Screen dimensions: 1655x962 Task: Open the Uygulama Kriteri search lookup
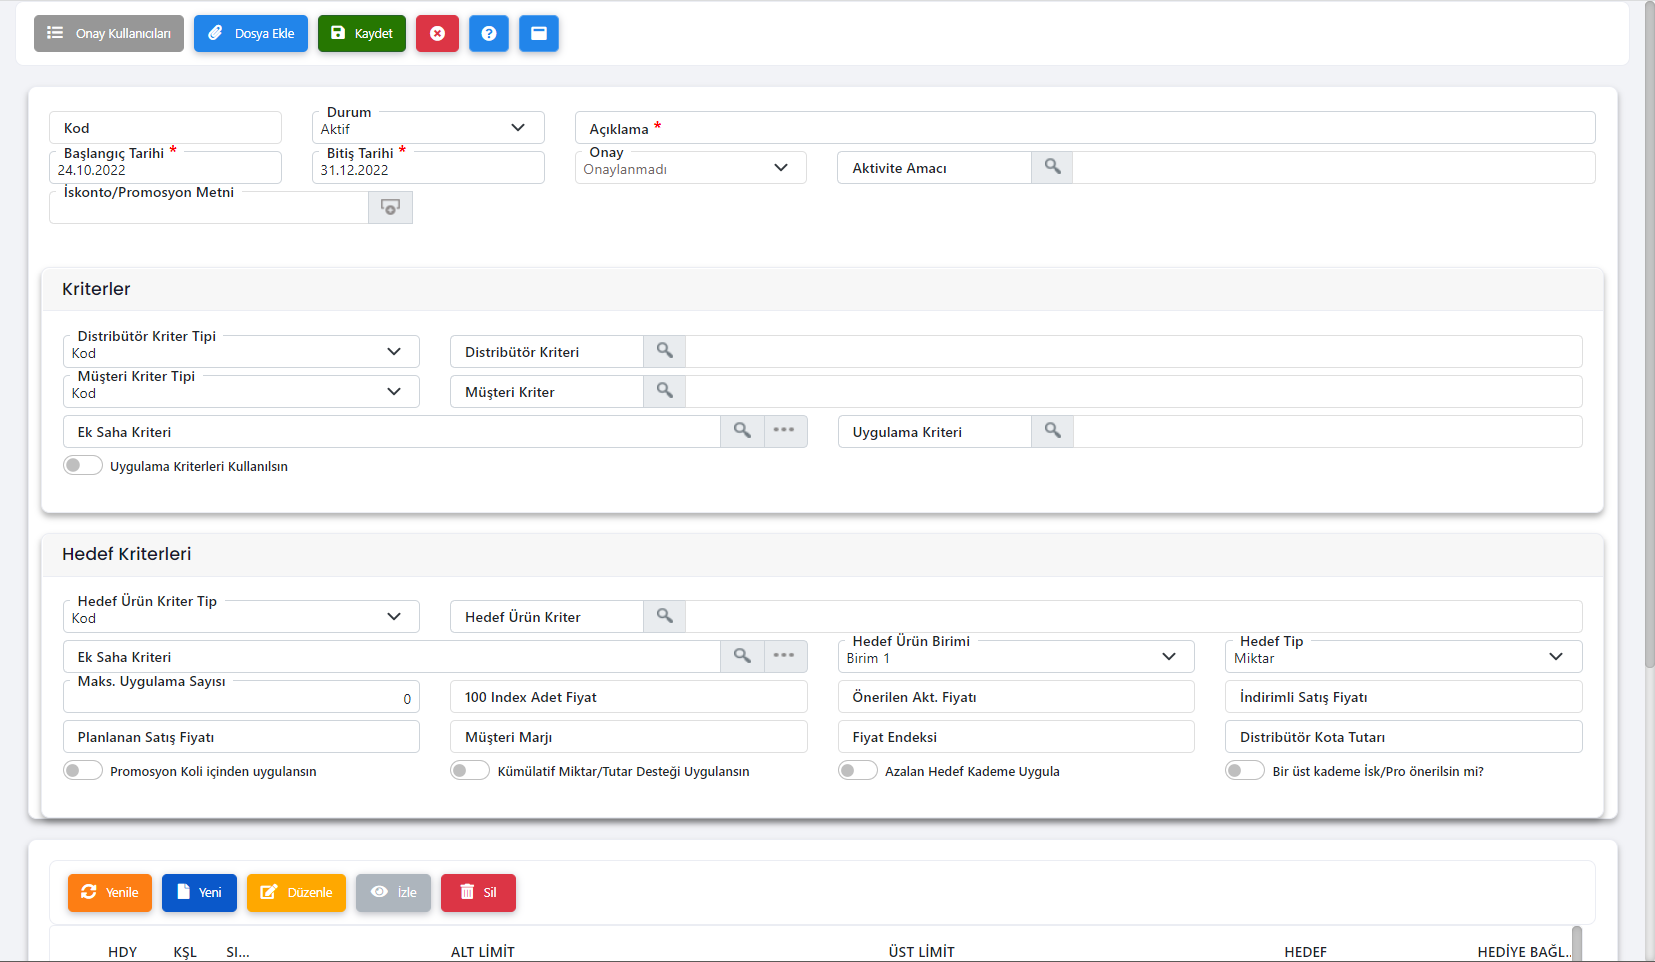[x=1052, y=431]
